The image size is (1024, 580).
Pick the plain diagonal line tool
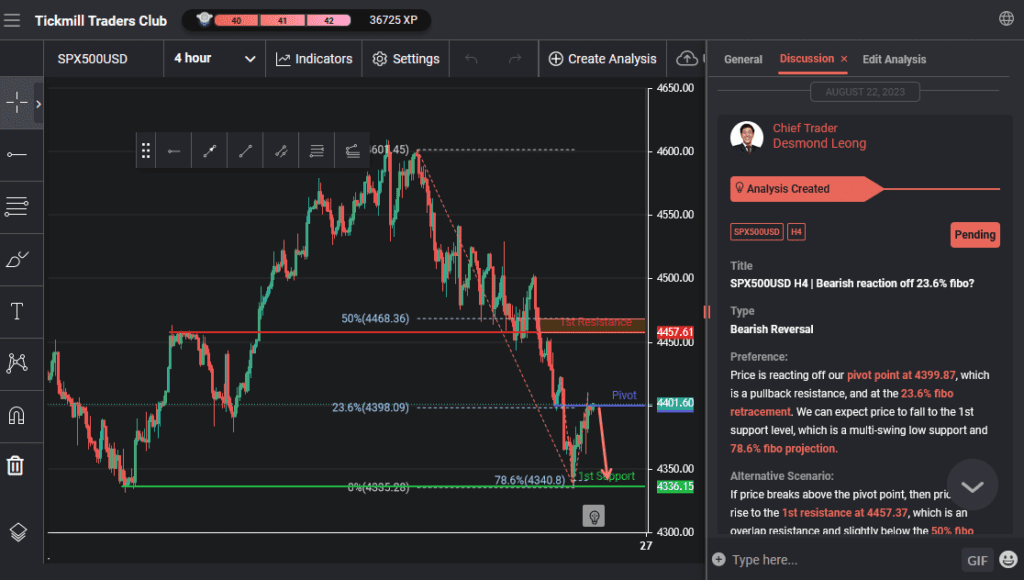(246, 152)
